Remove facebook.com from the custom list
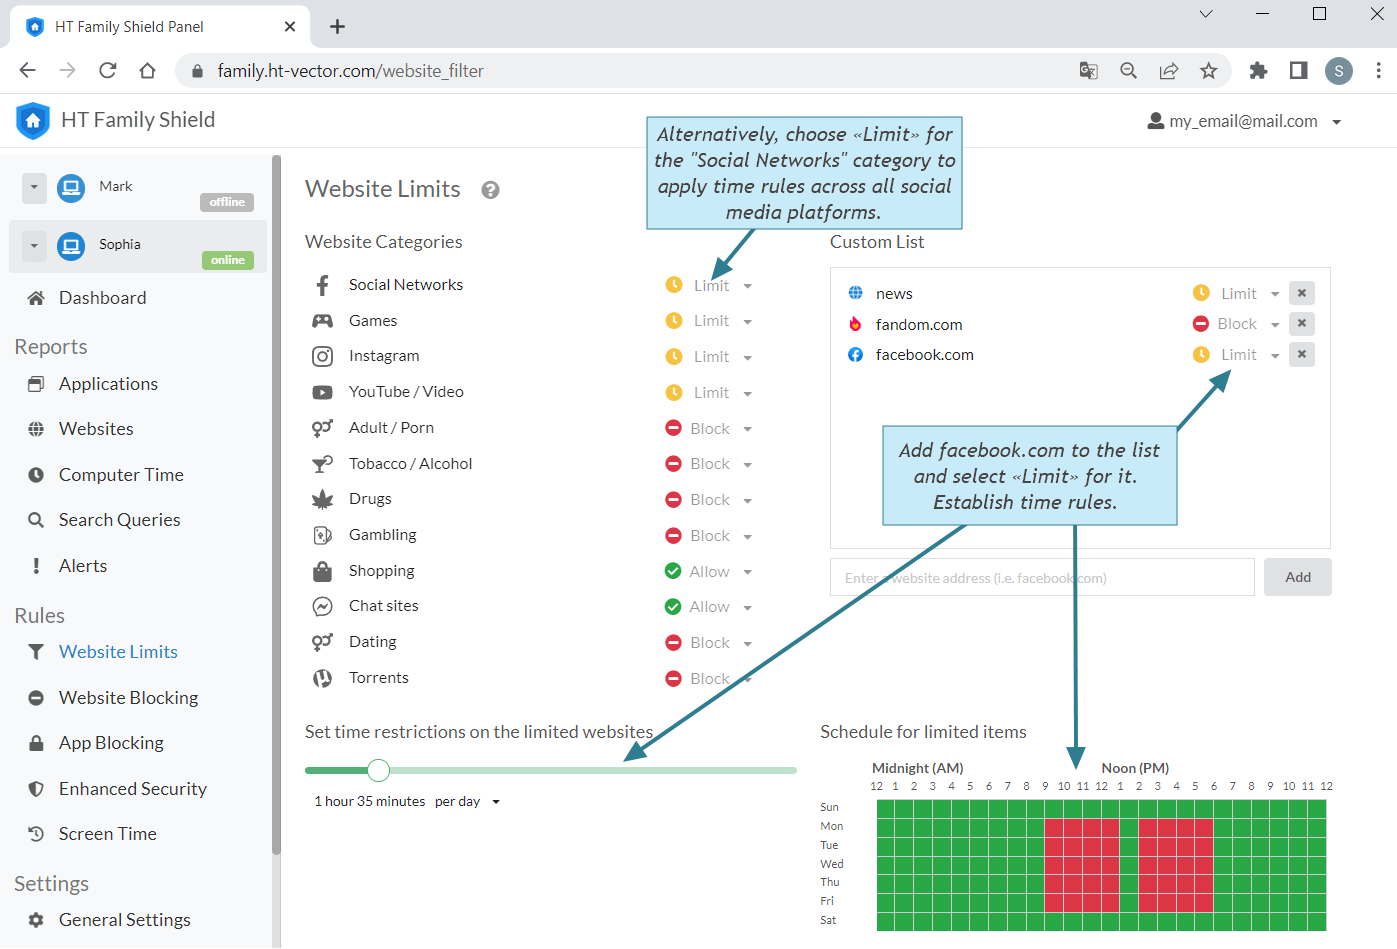The width and height of the screenshot is (1397, 949). tap(1301, 354)
